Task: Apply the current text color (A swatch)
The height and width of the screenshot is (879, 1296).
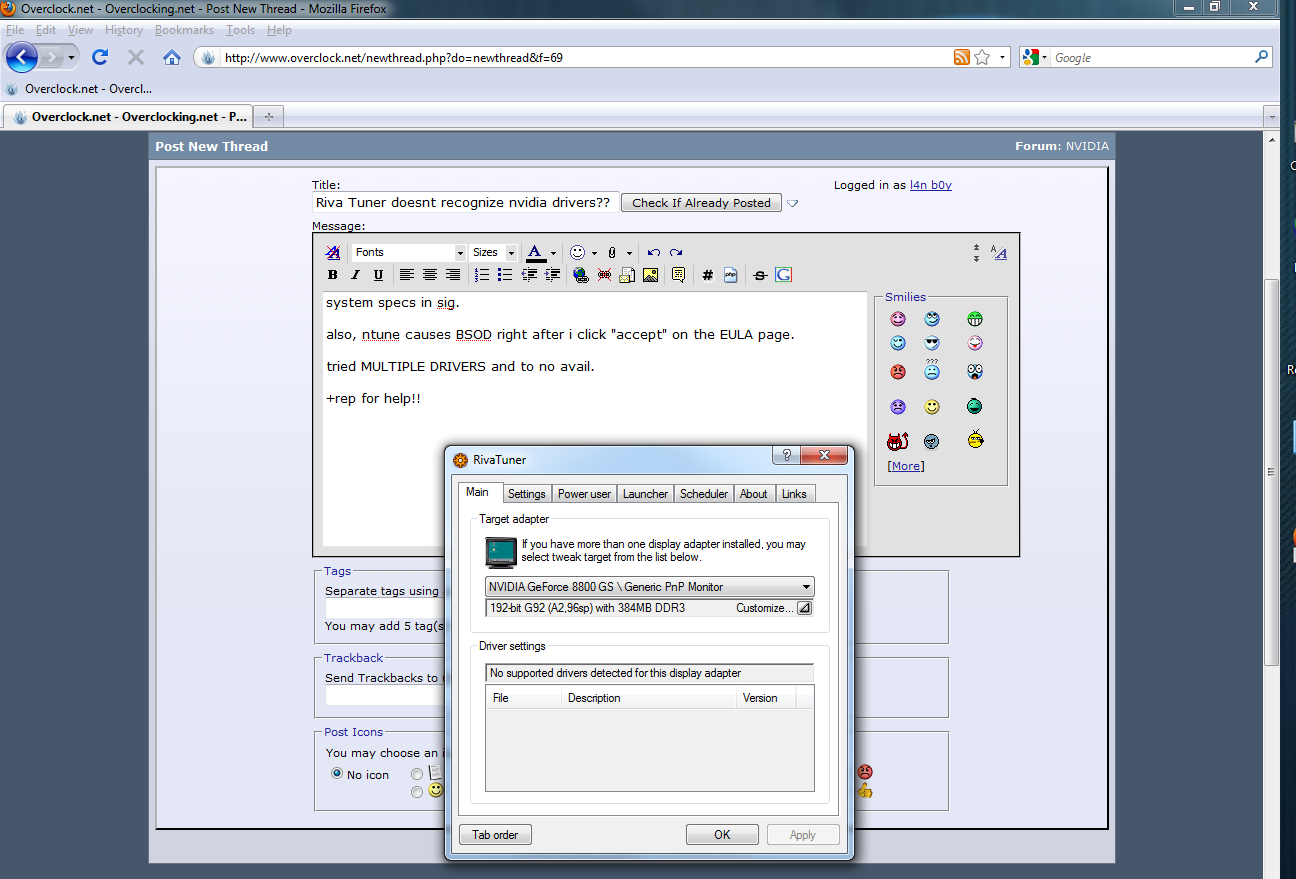Action: (536, 253)
